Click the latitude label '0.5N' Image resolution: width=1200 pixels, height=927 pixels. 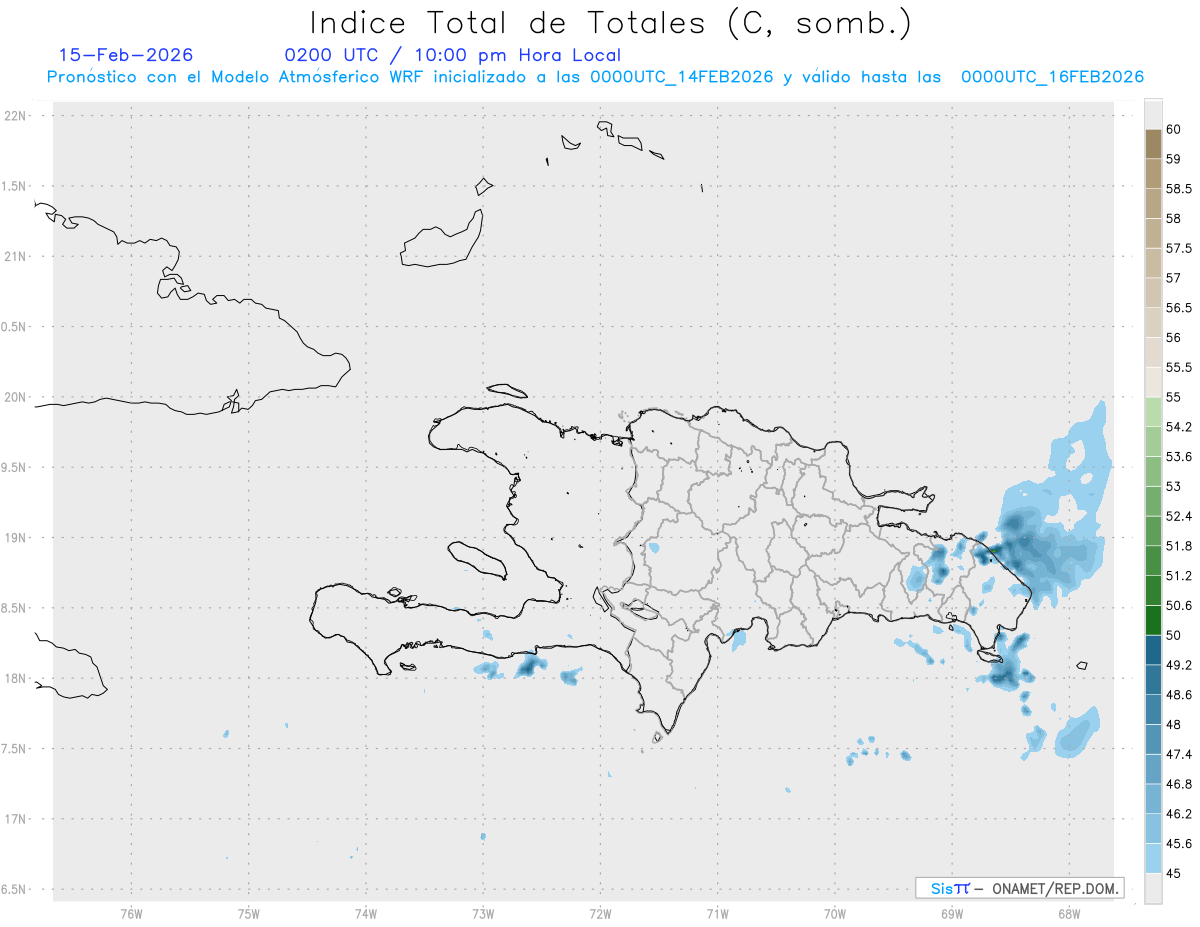pyautogui.click(x=15, y=327)
